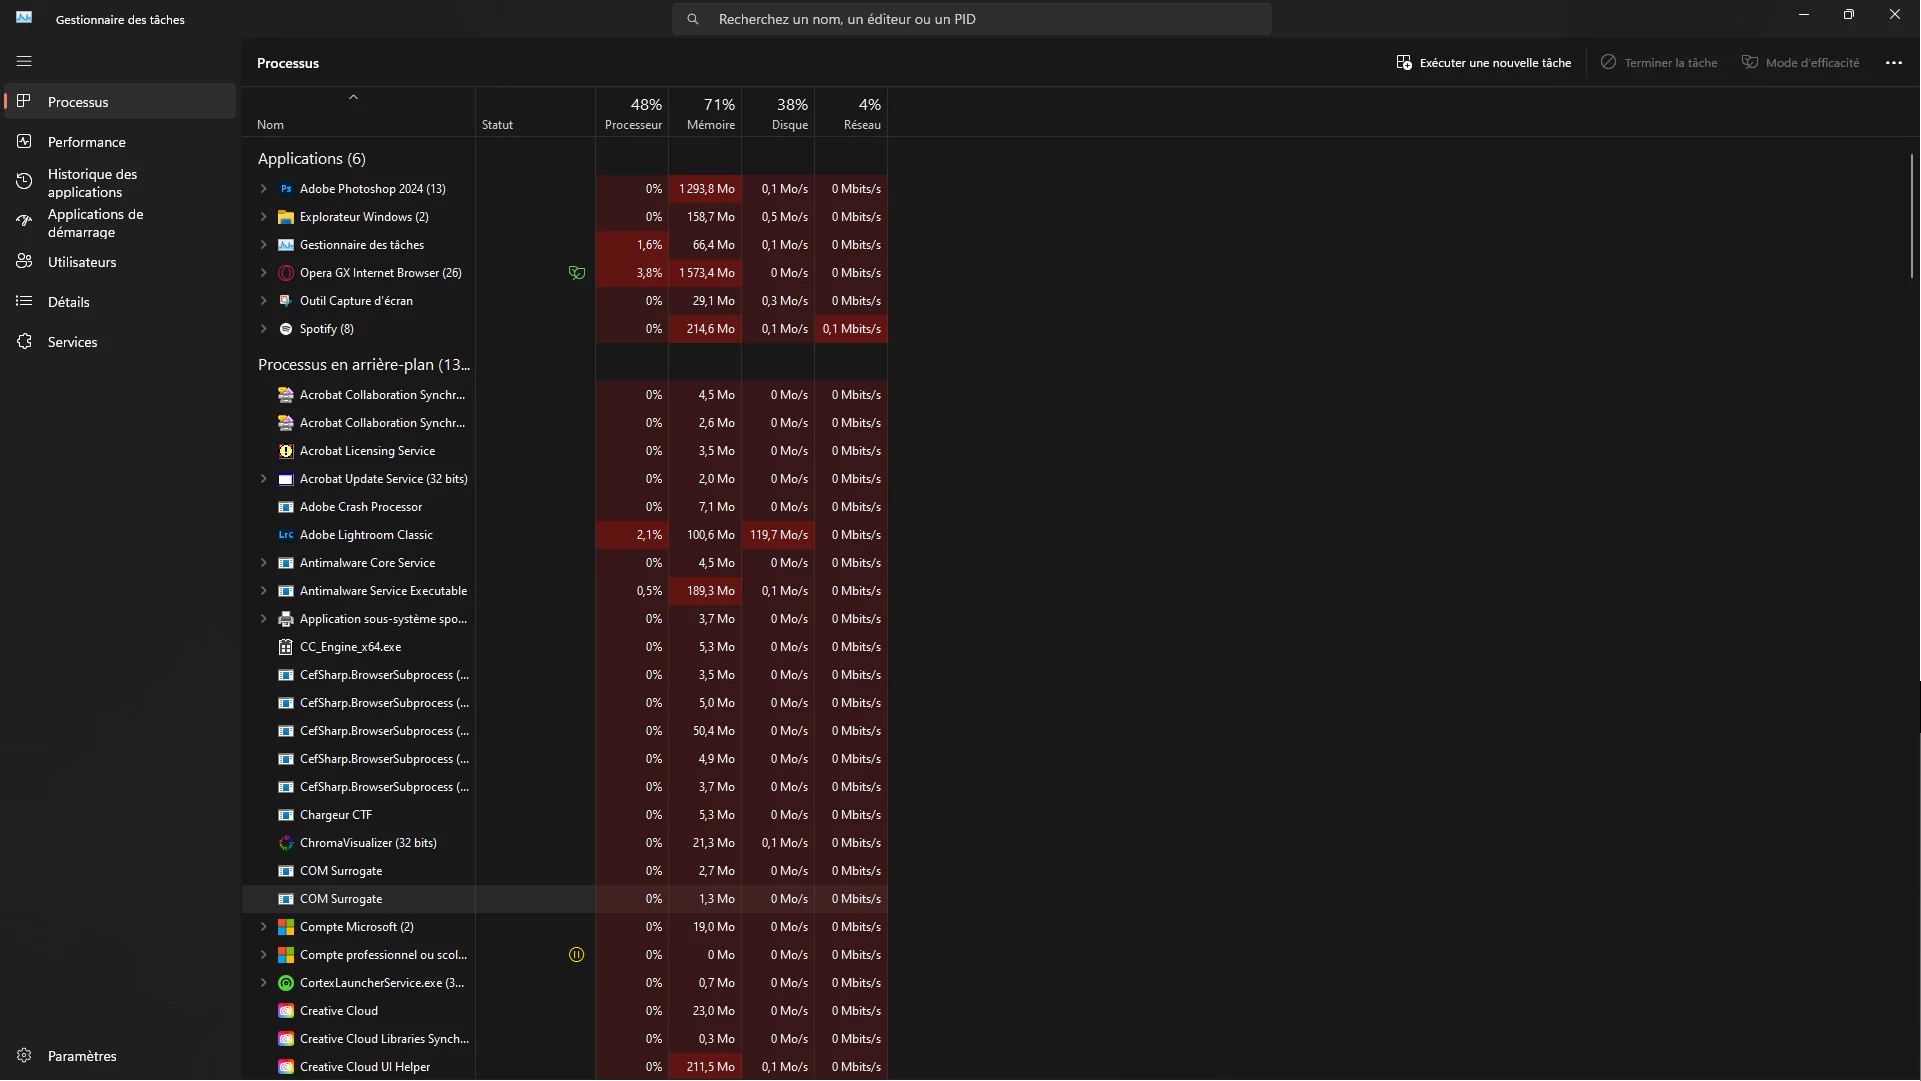This screenshot has height=1081, width=1921.
Task: Click suspended status icon for Compte professionnel
Action: point(576,955)
